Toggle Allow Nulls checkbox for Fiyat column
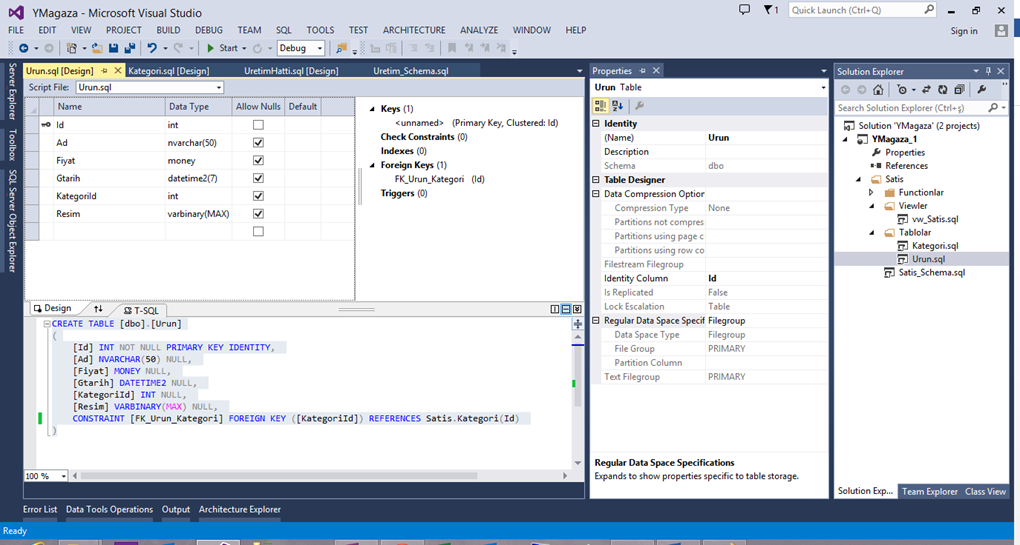The width and height of the screenshot is (1020, 545). tap(258, 160)
